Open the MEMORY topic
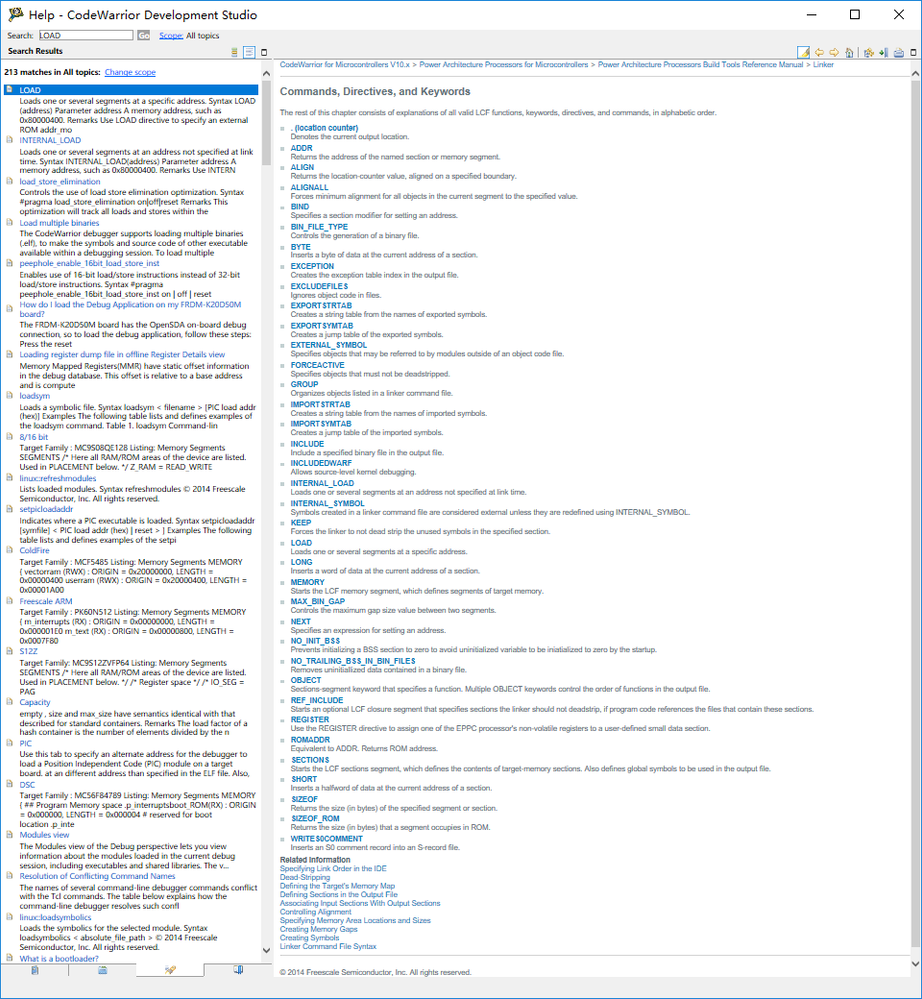 [308, 582]
